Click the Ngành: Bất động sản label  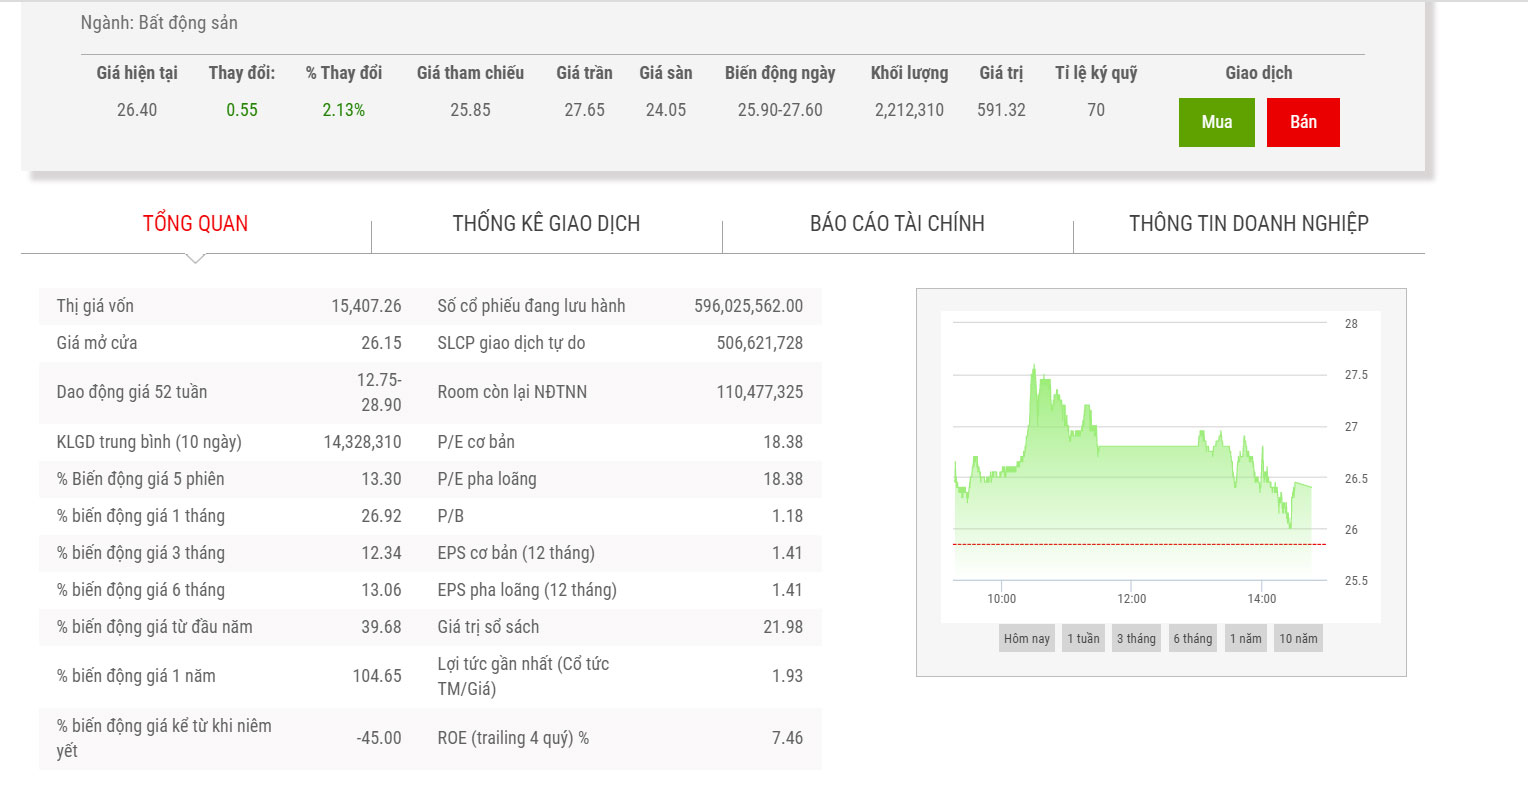(x=159, y=23)
